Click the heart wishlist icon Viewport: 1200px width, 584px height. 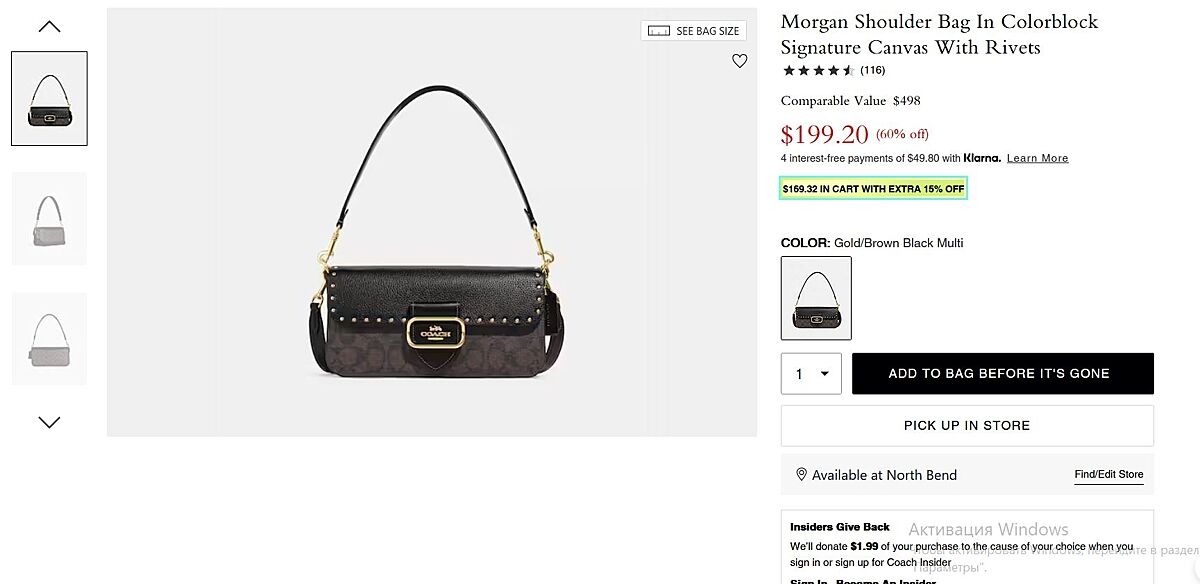(x=739, y=61)
